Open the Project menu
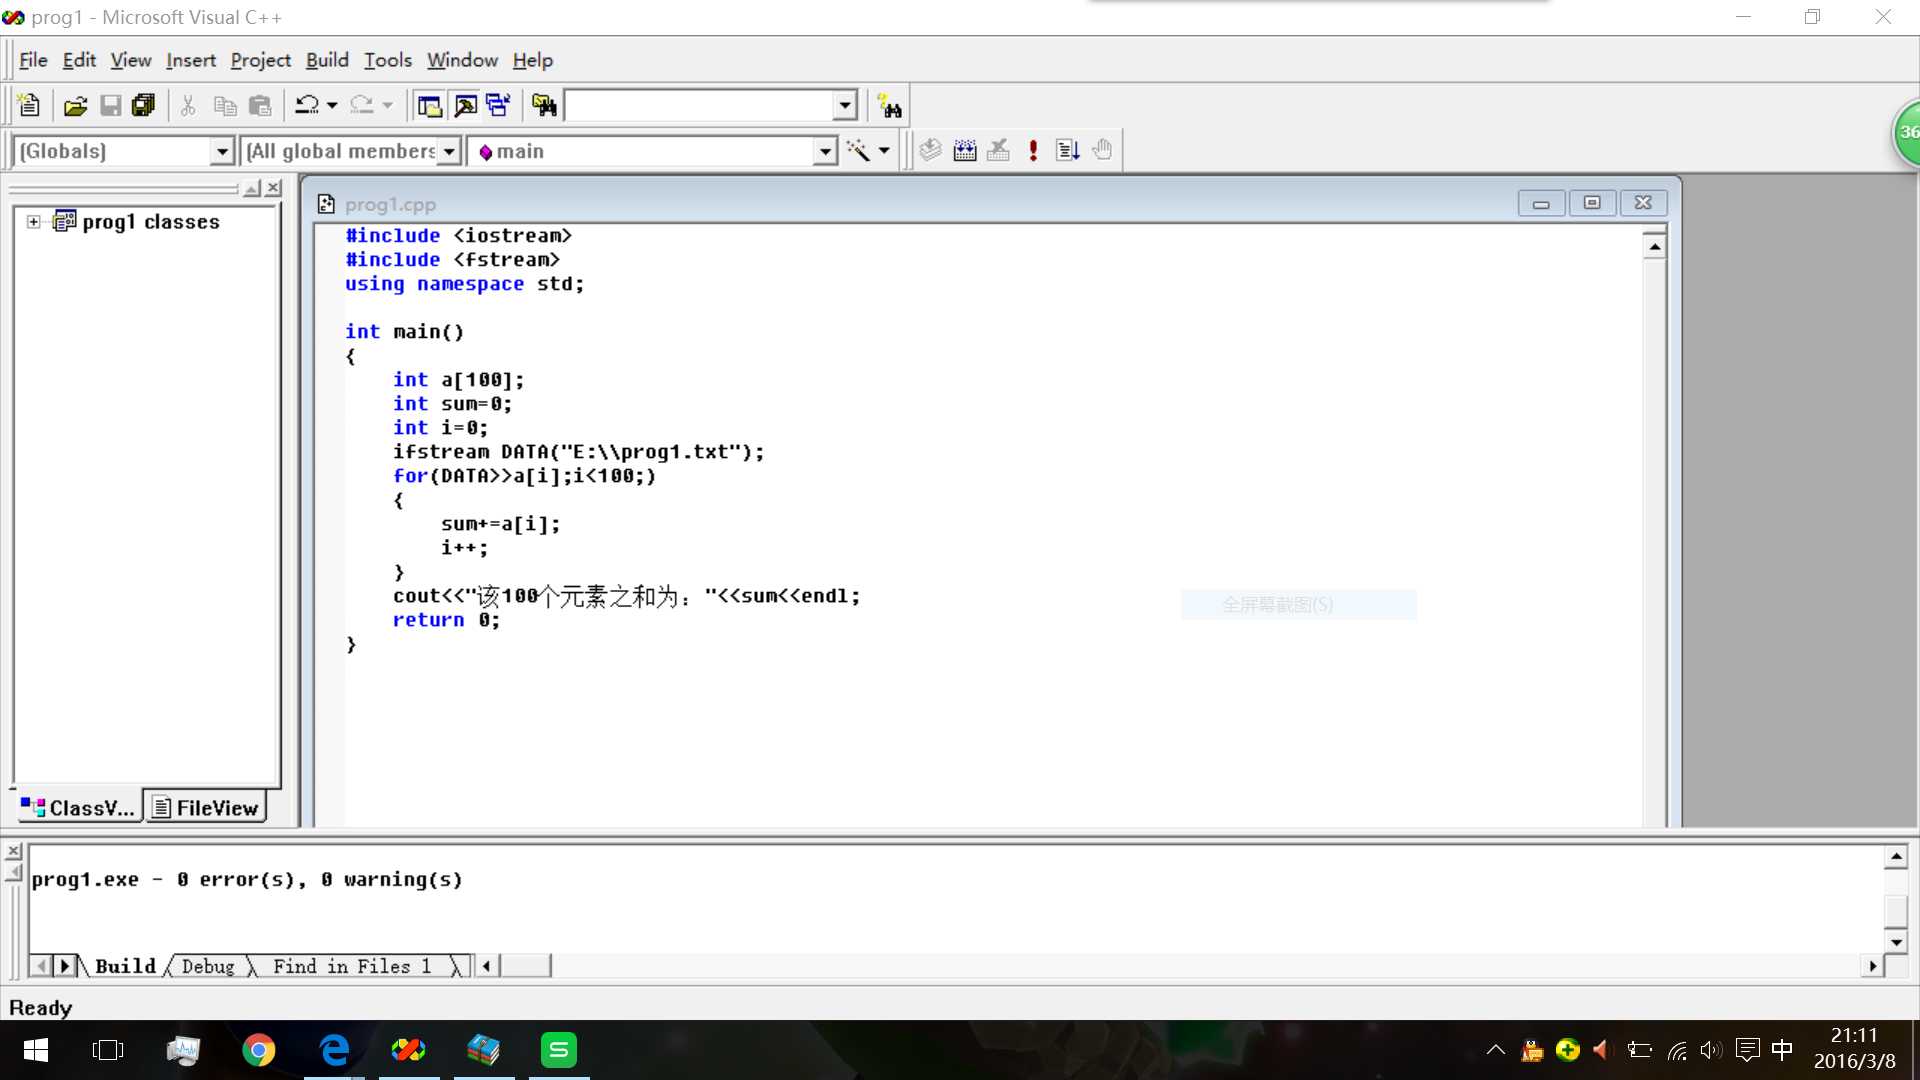Viewport: 1920px width, 1080px height. (261, 60)
